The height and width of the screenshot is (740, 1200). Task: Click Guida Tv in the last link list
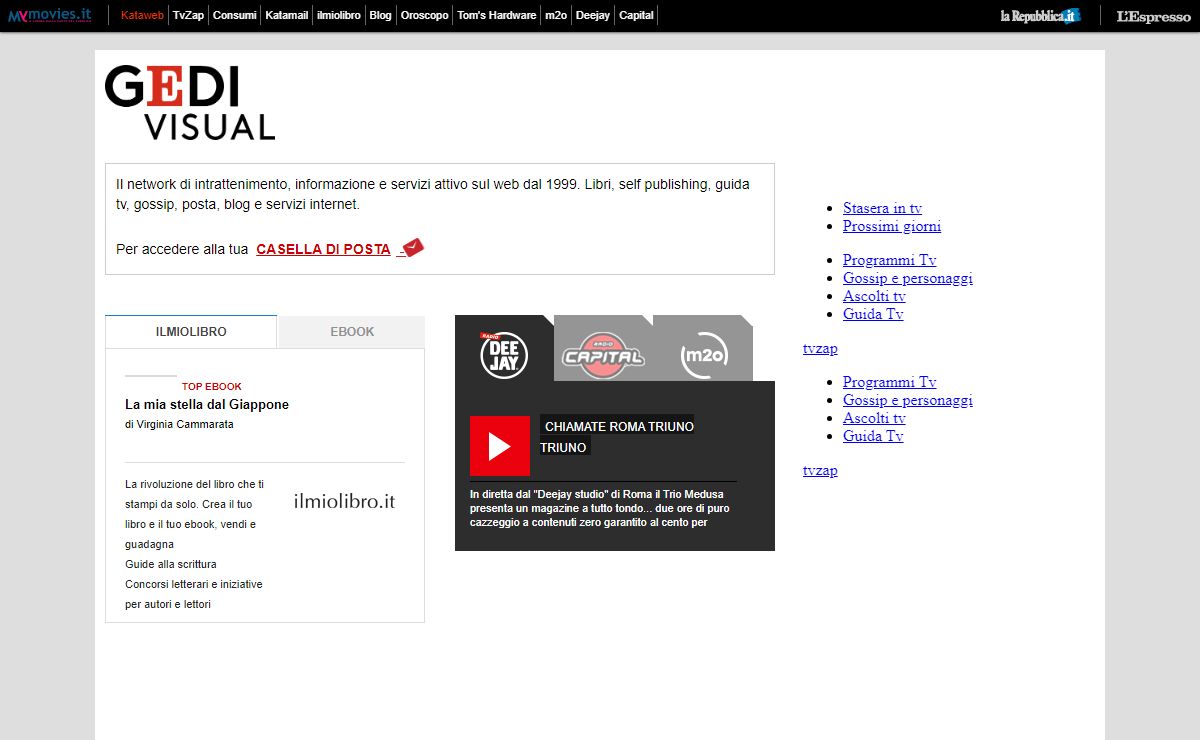point(873,436)
